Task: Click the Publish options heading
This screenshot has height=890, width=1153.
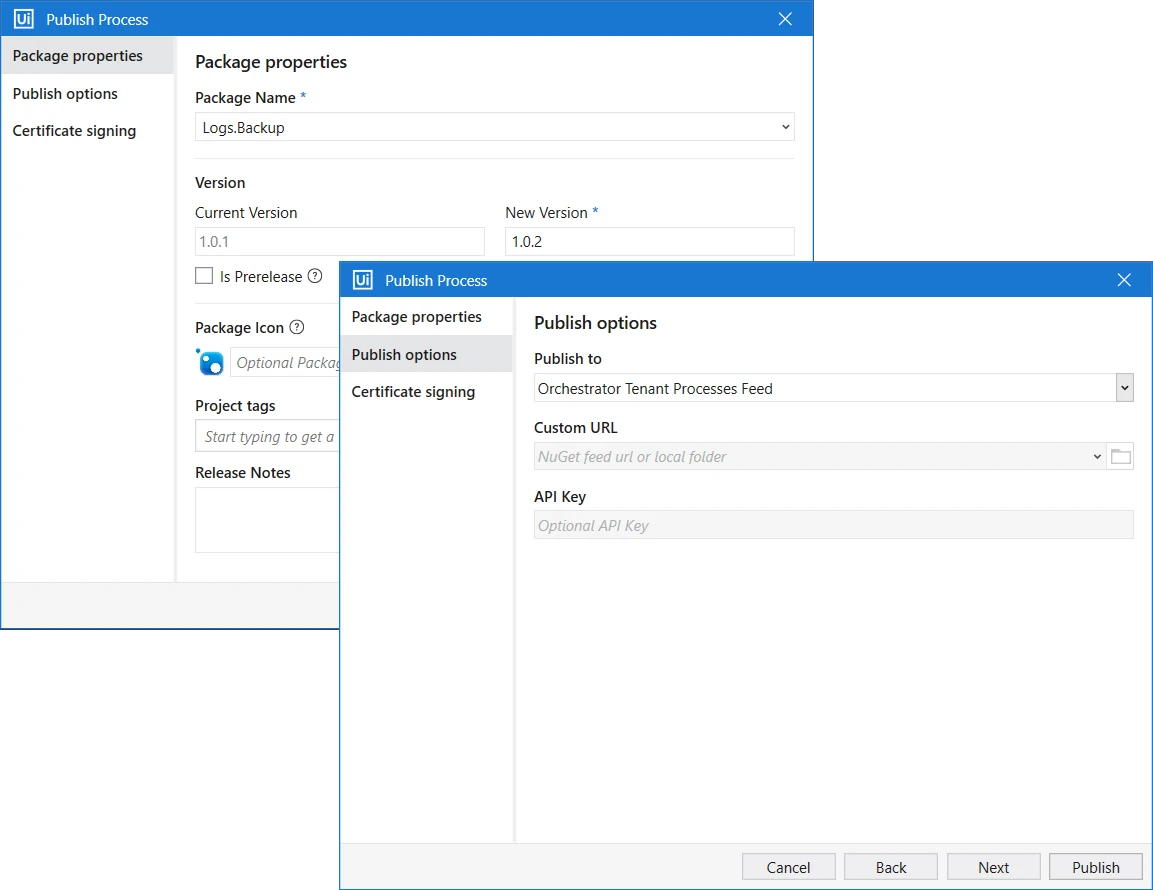Action: coord(595,323)
